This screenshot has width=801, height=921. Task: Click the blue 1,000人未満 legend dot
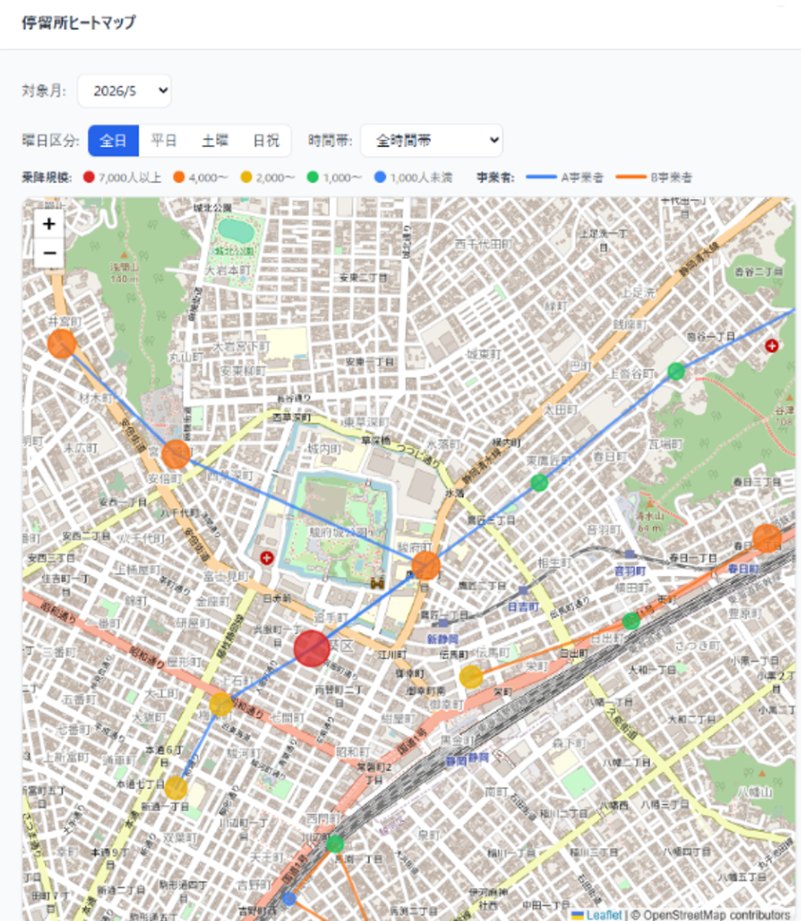click(380, 177)
